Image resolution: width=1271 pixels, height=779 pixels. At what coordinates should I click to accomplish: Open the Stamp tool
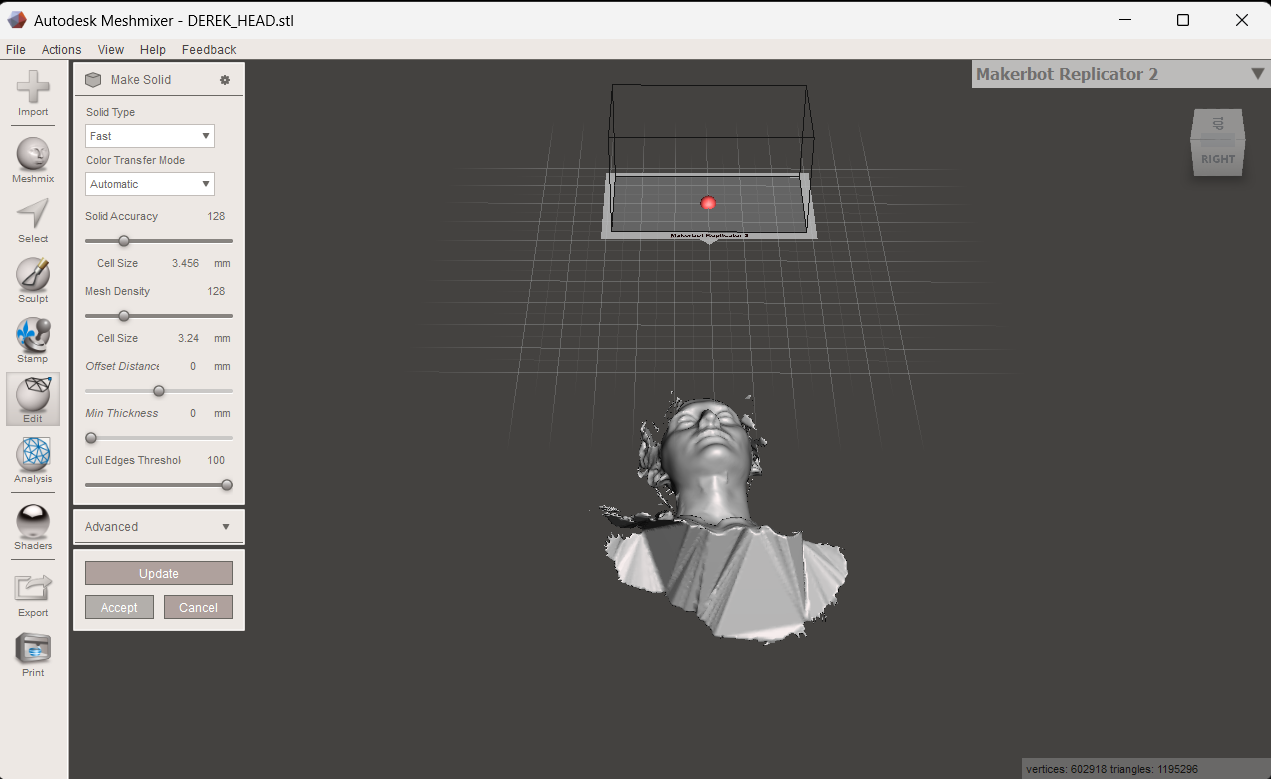[x=33, y=334]
